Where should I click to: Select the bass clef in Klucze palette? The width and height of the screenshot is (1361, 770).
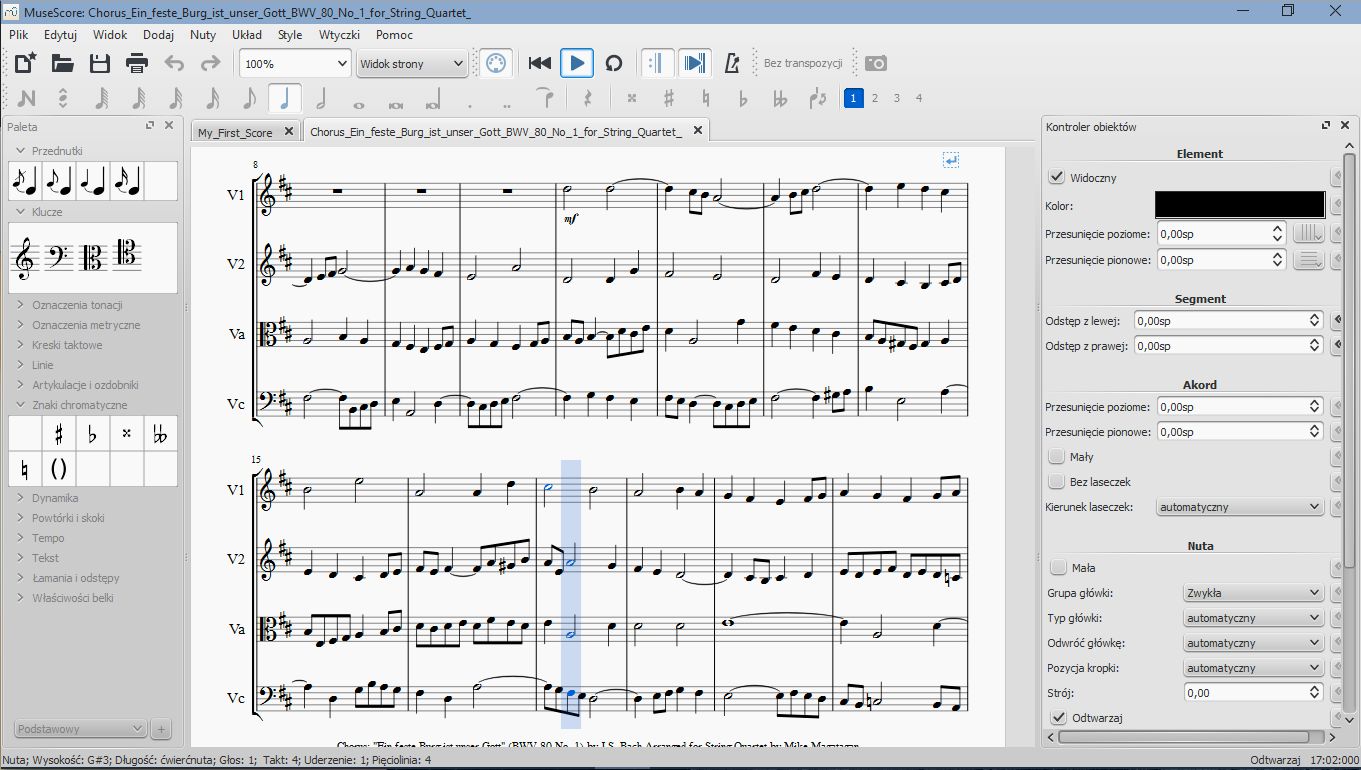tap(59, 258)
